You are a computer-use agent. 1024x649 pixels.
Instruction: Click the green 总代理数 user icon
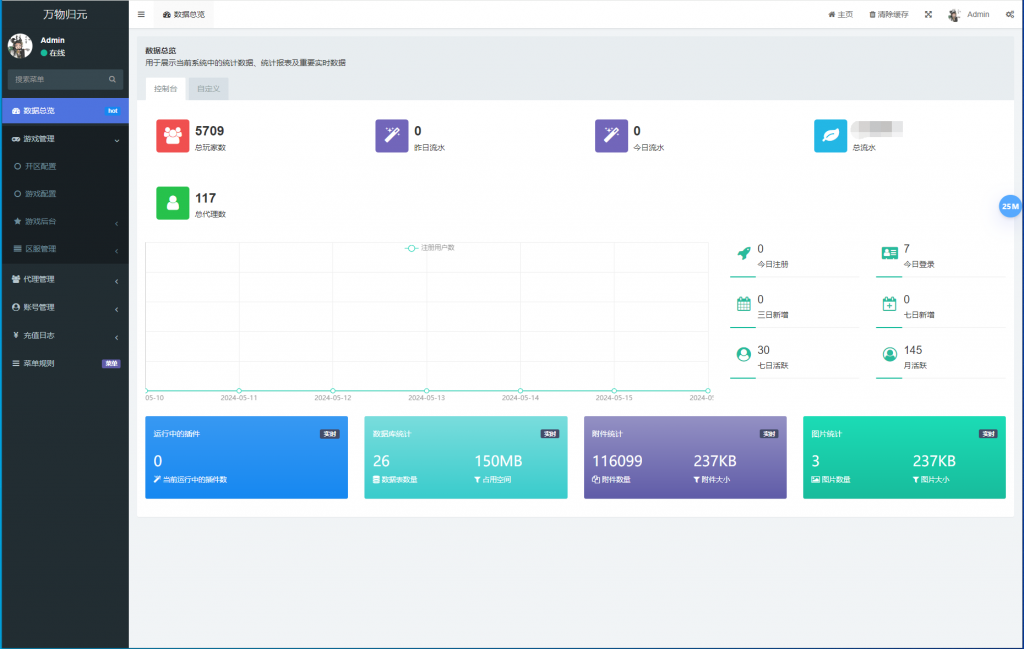pos(172,203)
